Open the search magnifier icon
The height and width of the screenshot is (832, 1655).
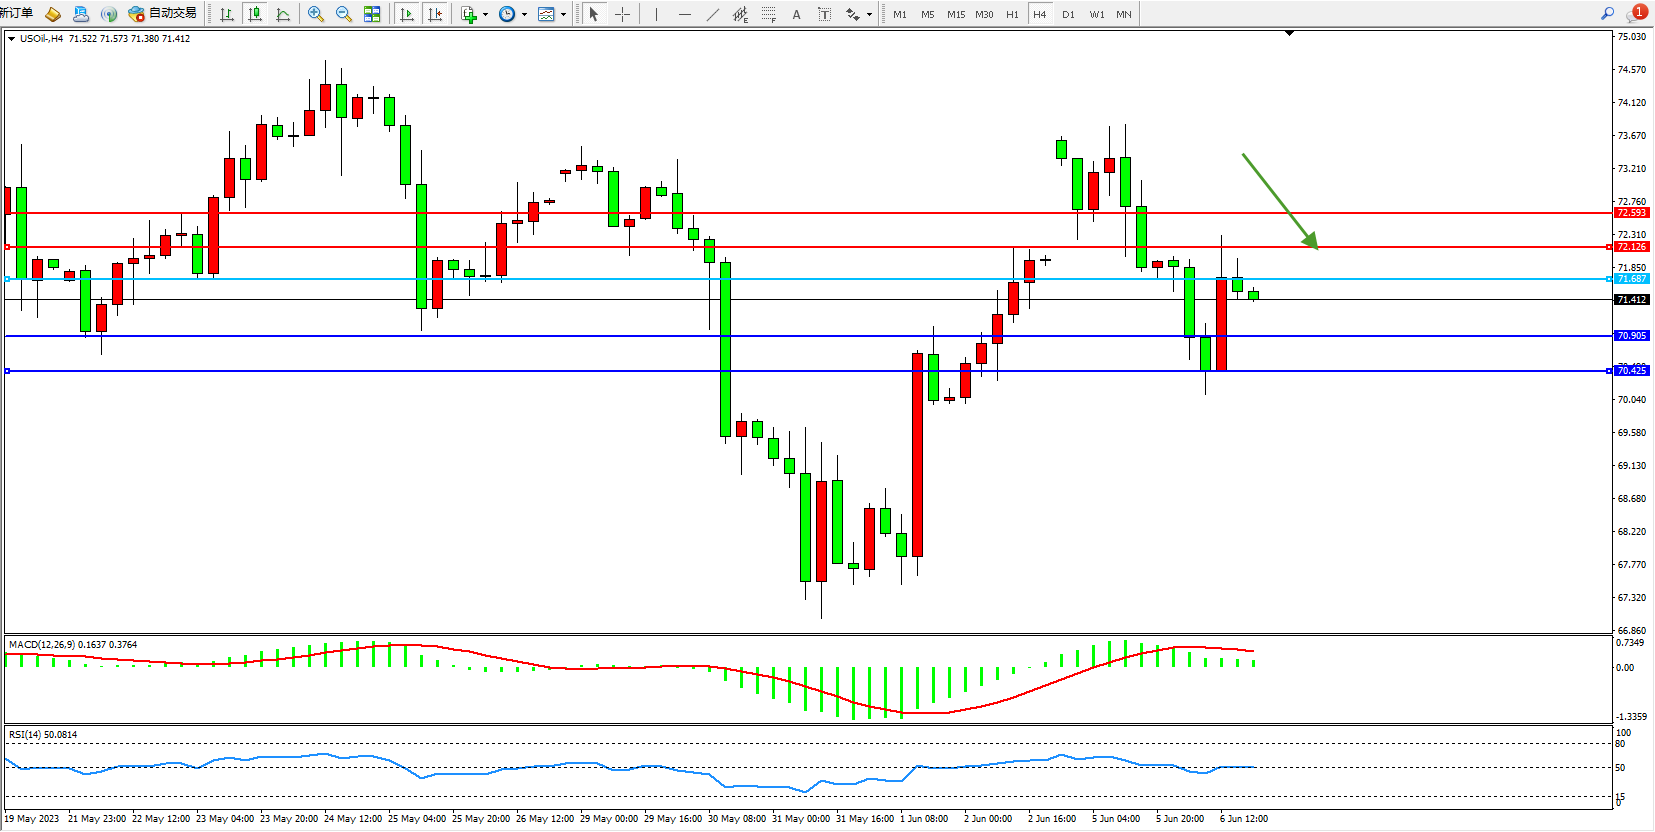point(1607,13)
